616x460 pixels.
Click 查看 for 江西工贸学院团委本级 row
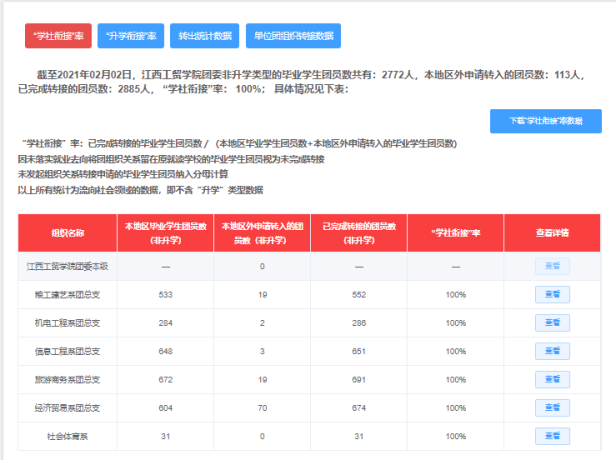coord(551,266)
